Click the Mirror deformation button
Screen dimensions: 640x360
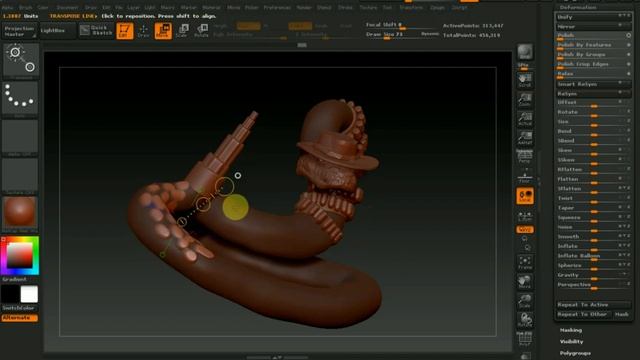[593, 27]
